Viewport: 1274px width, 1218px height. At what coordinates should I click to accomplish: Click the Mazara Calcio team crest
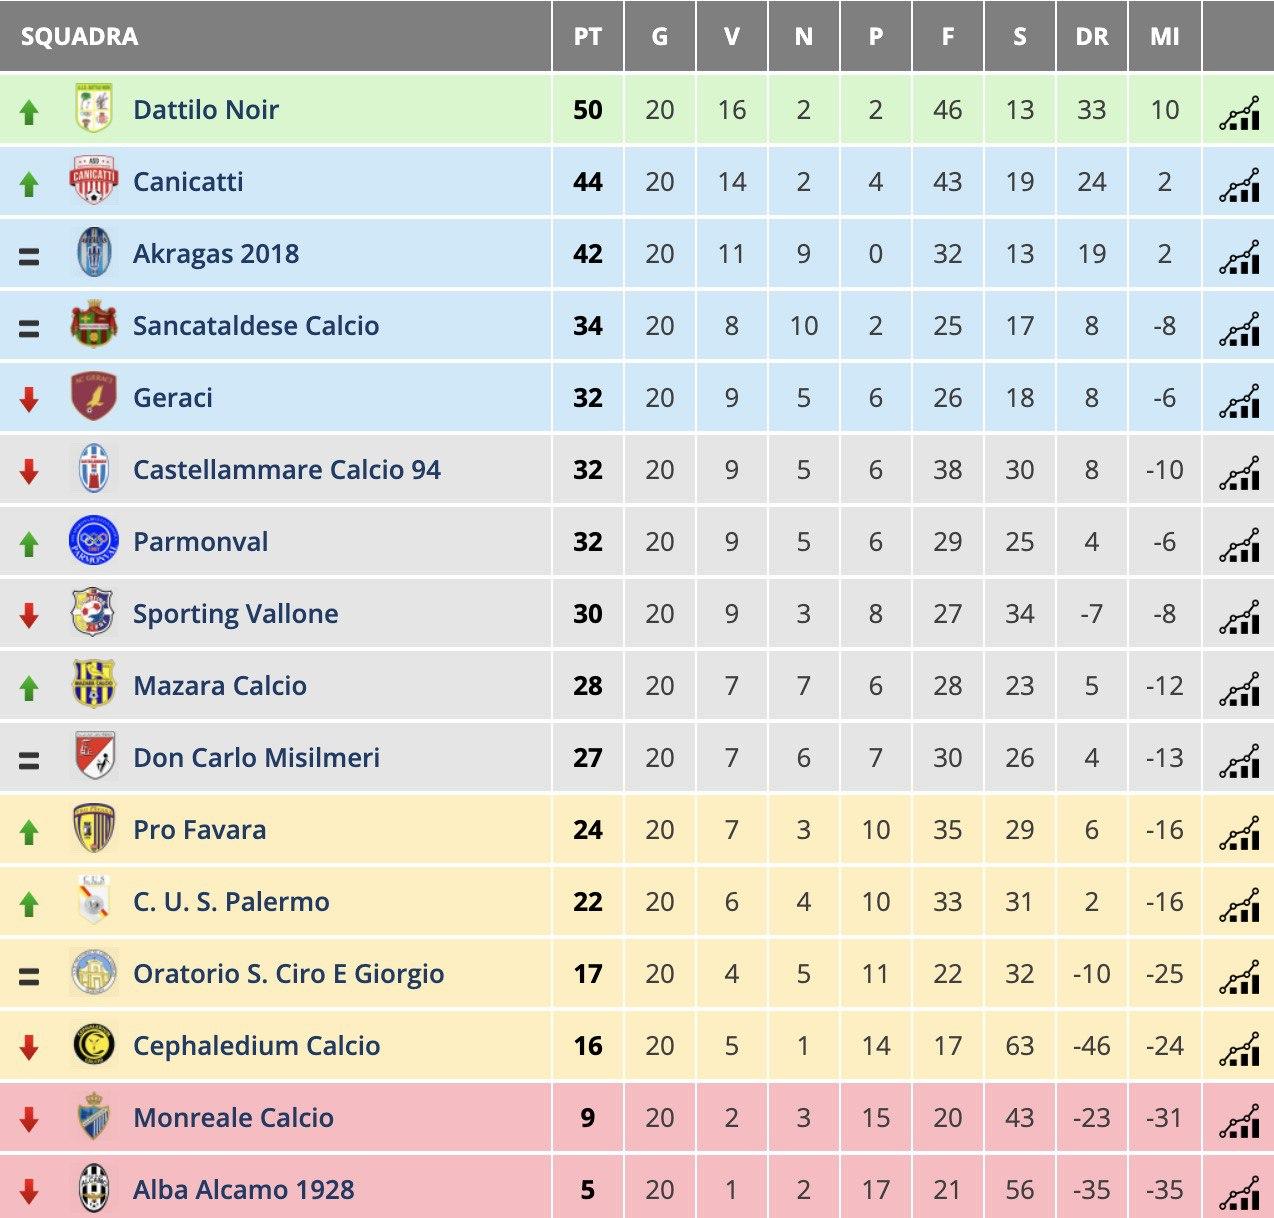pyautogui.click(x=94, y=684)
